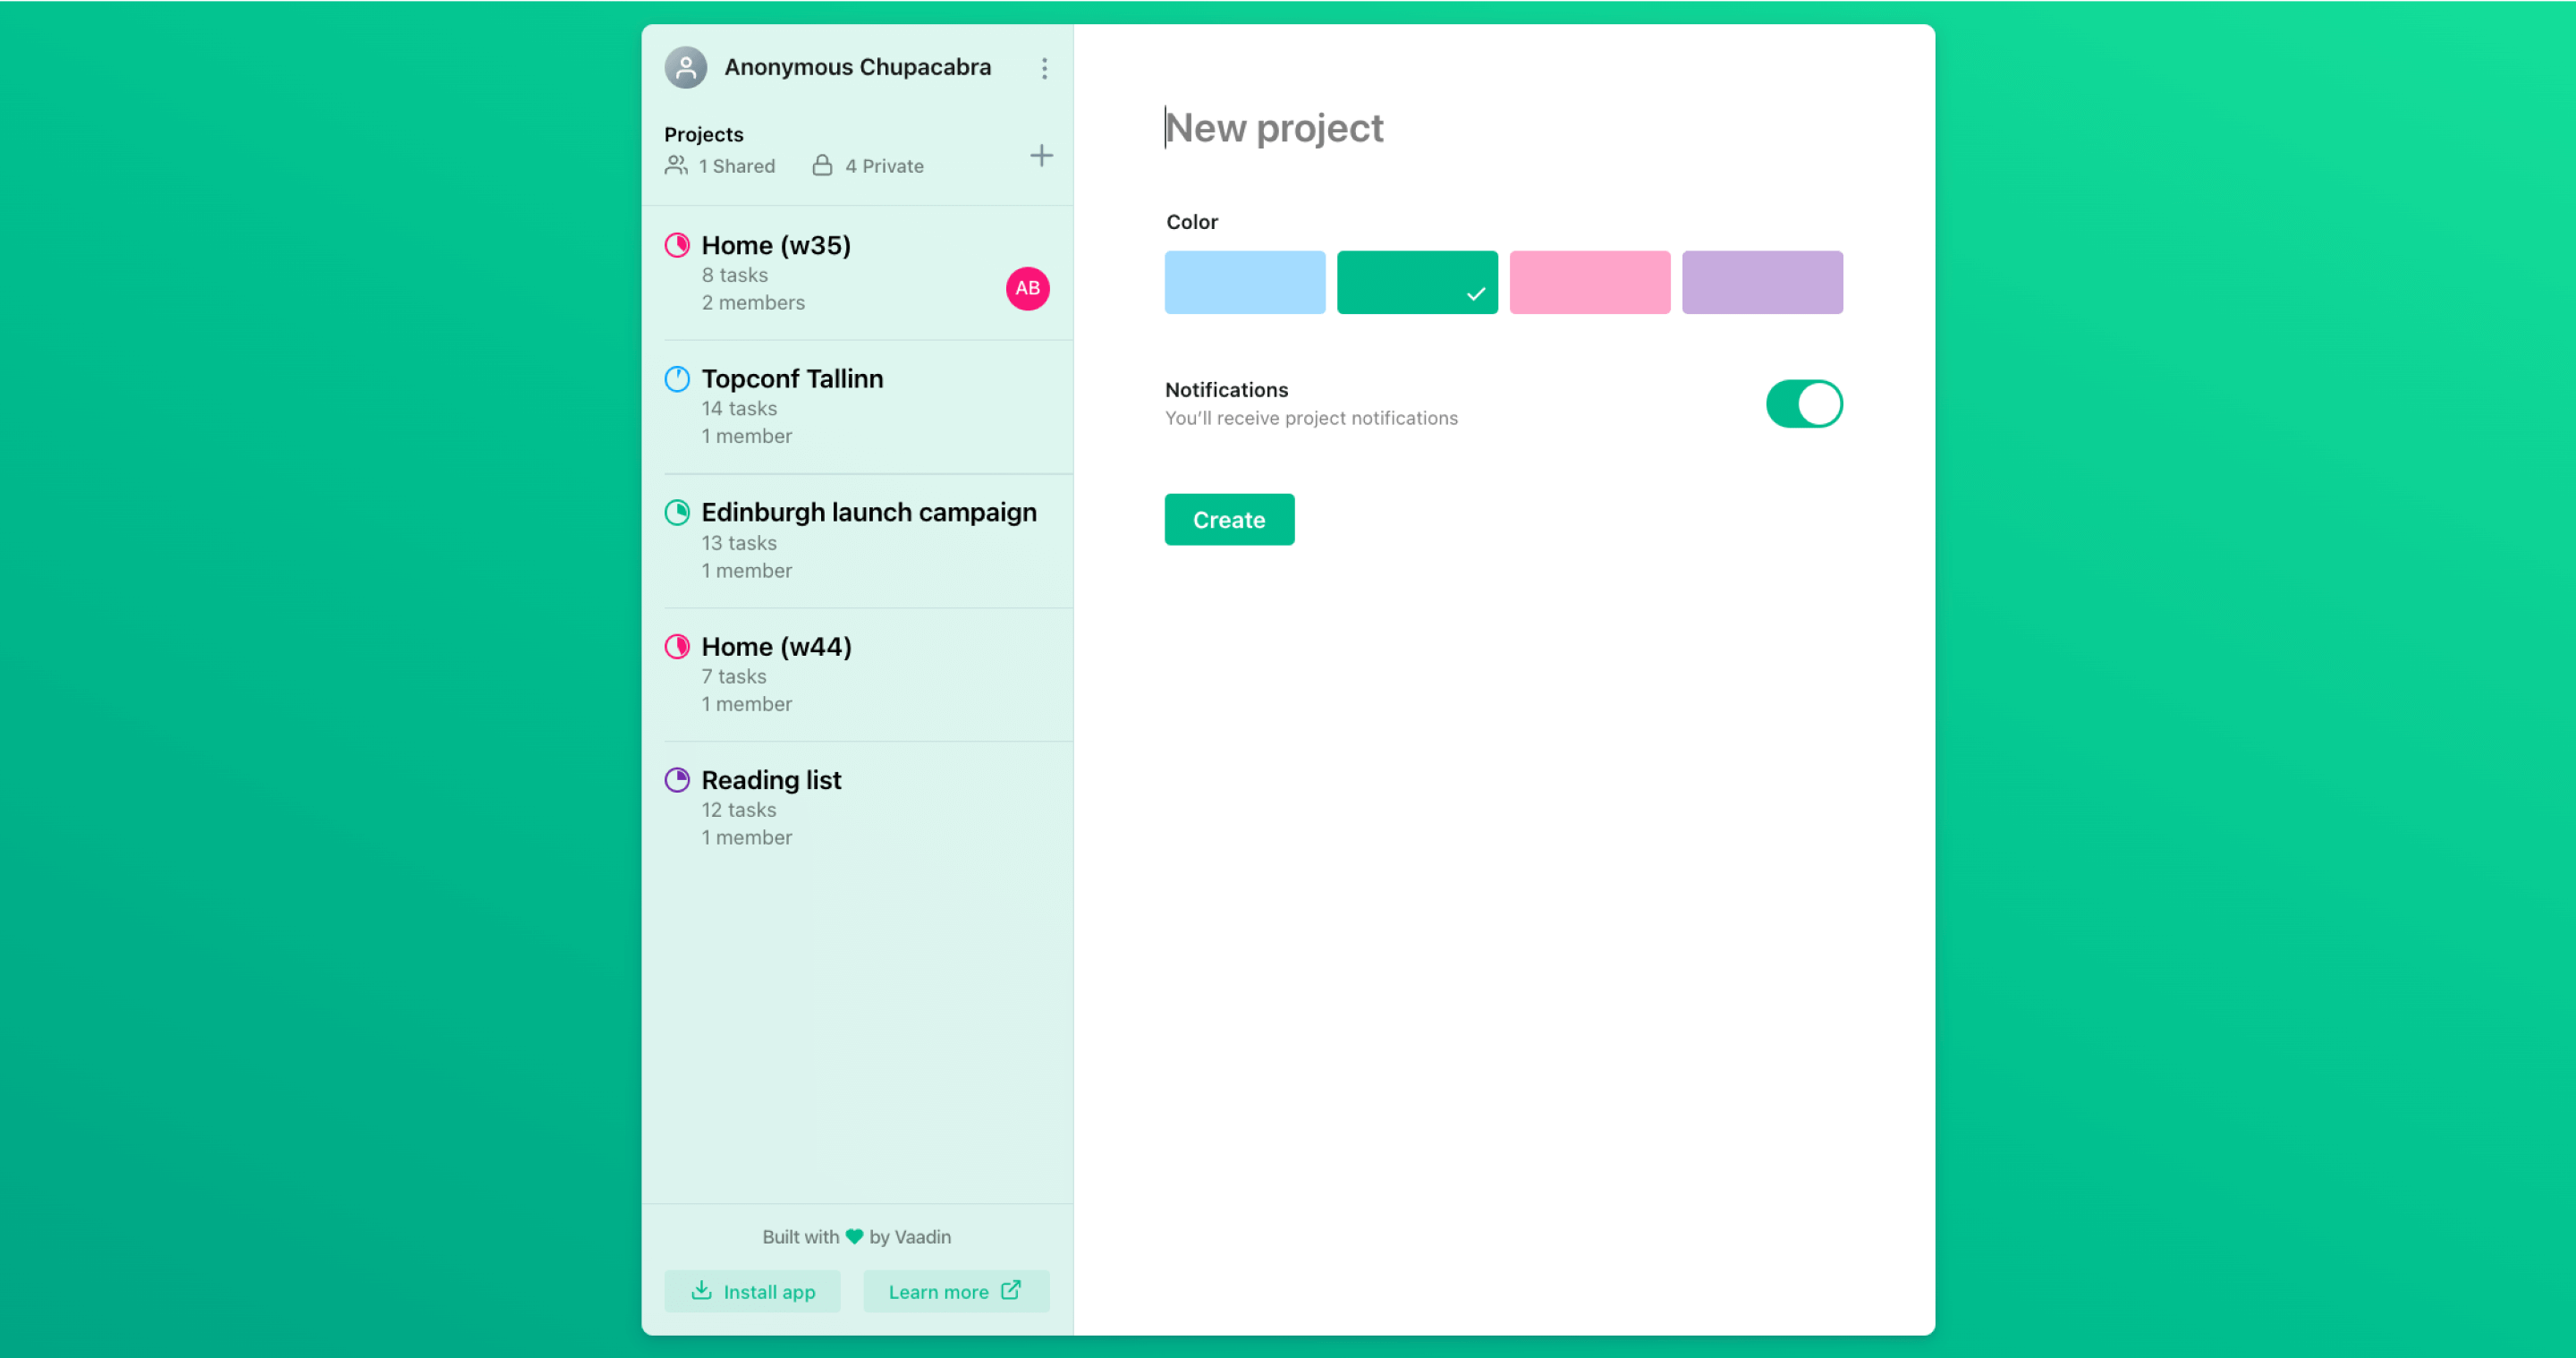2576x1358 pixels.
Task: Click the add new project plus button
Action: pyautogui.click(x=1043, y=155)
